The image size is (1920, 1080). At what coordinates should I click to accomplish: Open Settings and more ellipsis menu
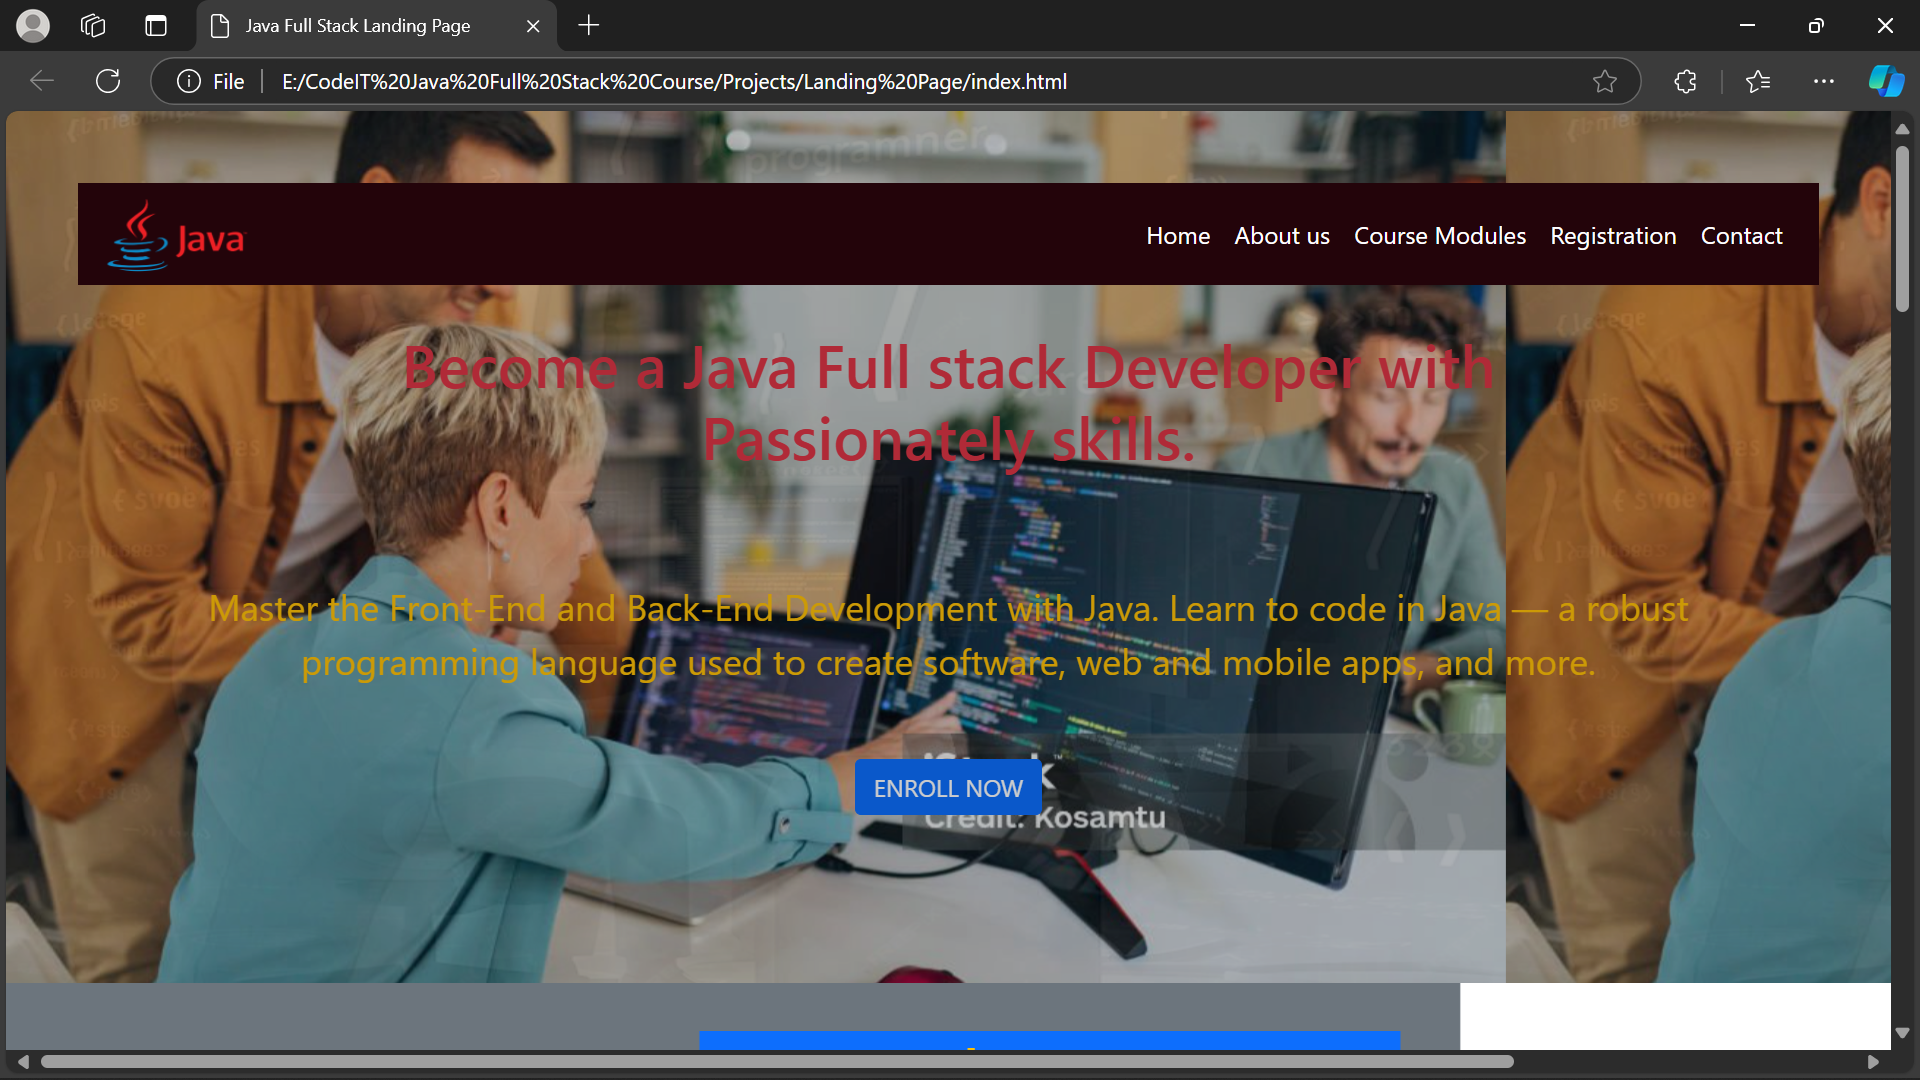(1824, 81)
